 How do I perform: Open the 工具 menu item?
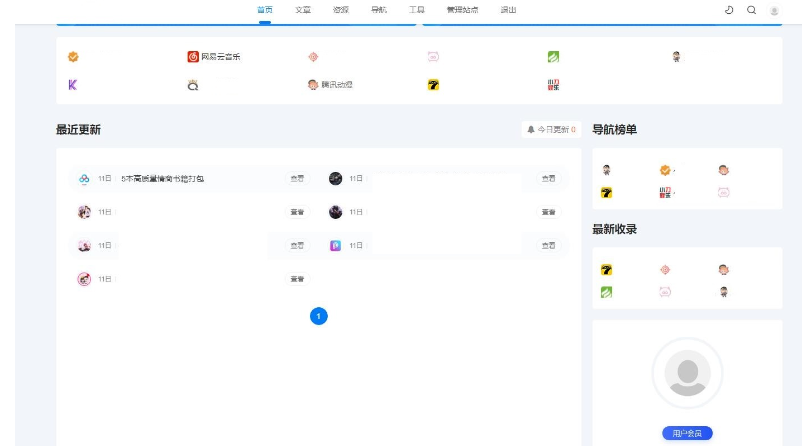coord(417,10)
